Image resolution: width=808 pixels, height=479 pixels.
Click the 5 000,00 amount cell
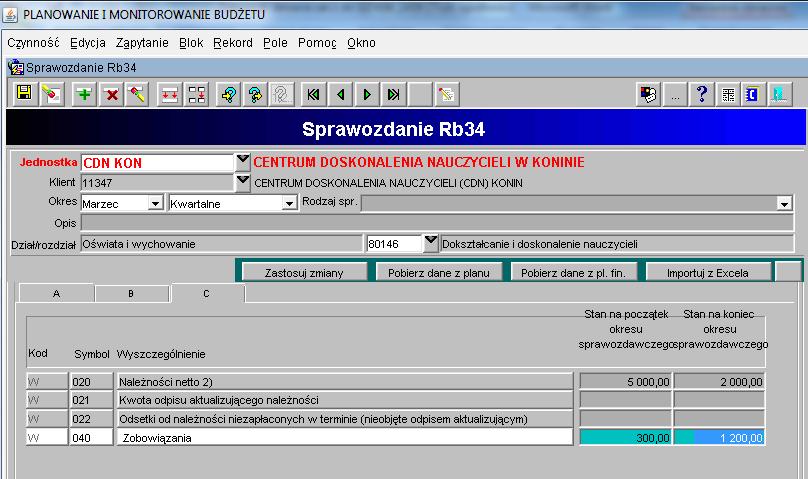click(x=626, y=382)
